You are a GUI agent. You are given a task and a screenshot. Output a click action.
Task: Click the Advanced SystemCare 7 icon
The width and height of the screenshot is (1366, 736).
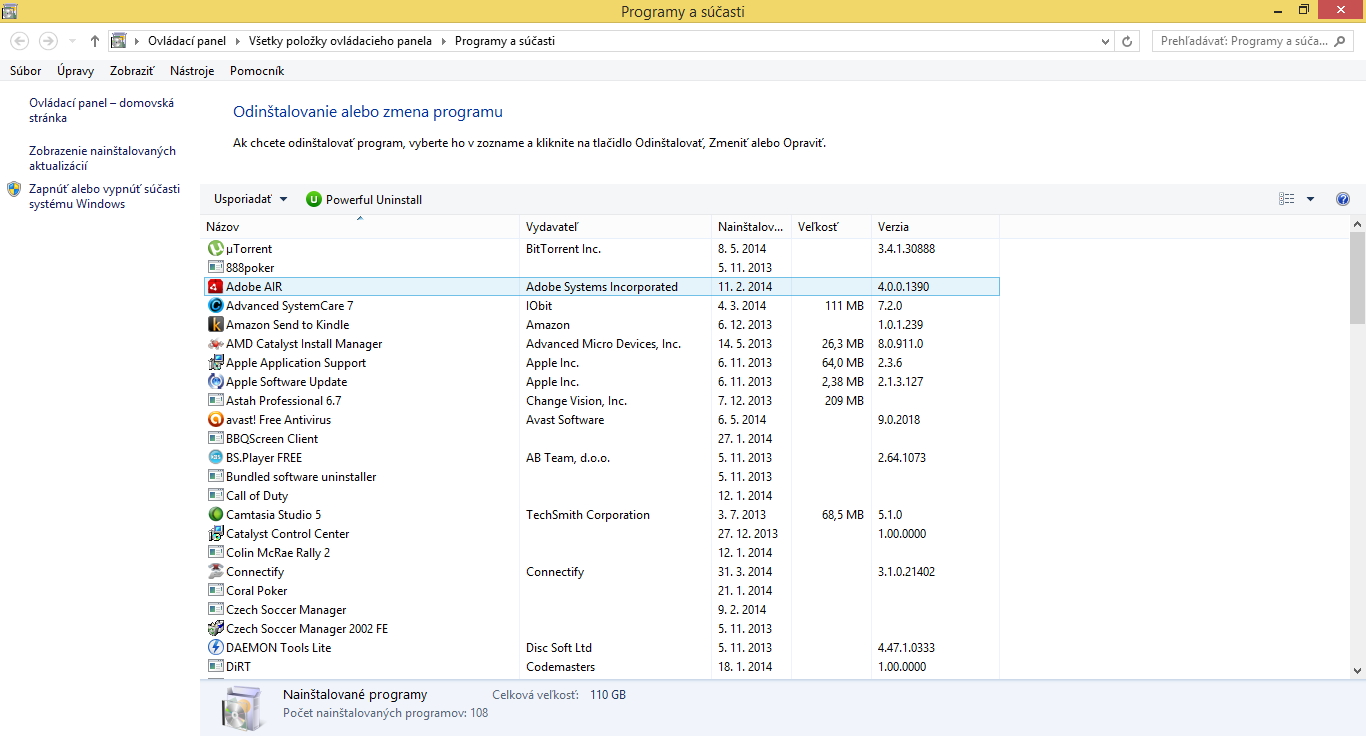[215, 305]
